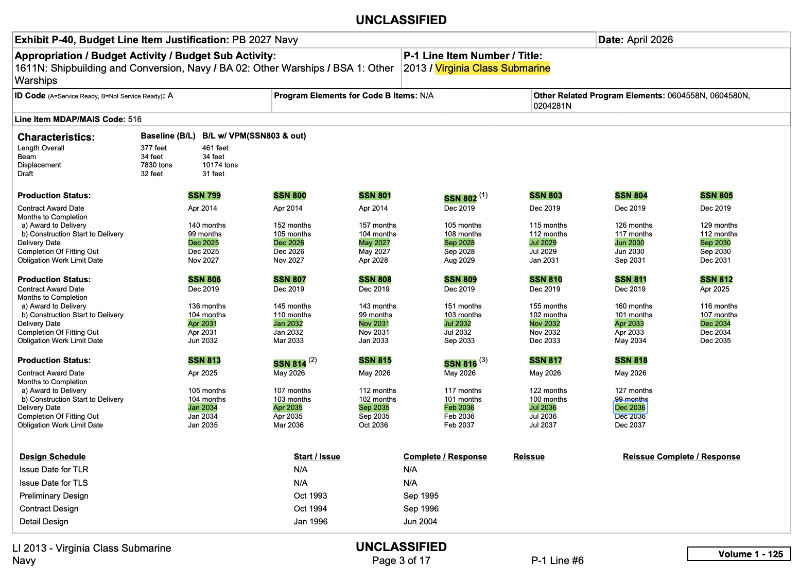Select the 'SSN 801' column header
Screen dimensions: 800x581
pos(374,195)
